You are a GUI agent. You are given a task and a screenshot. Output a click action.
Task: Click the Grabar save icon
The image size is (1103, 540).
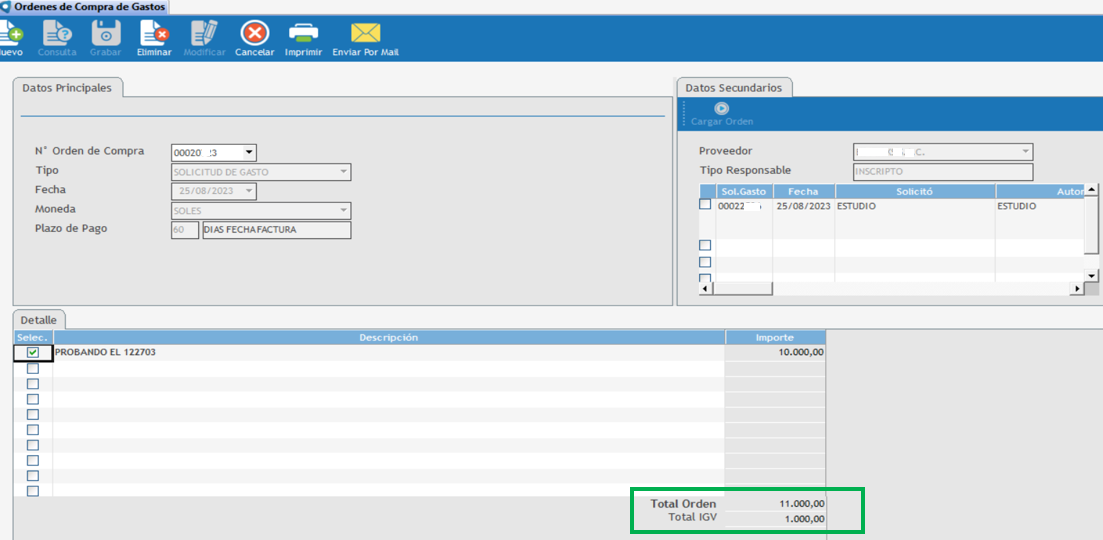106,33
